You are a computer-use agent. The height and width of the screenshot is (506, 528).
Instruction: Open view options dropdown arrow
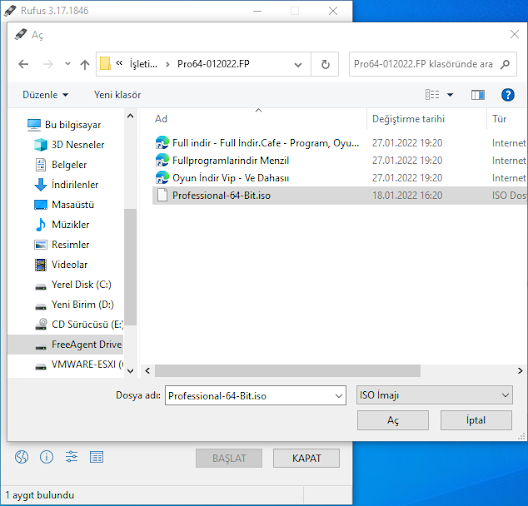[x=450, y=95]
